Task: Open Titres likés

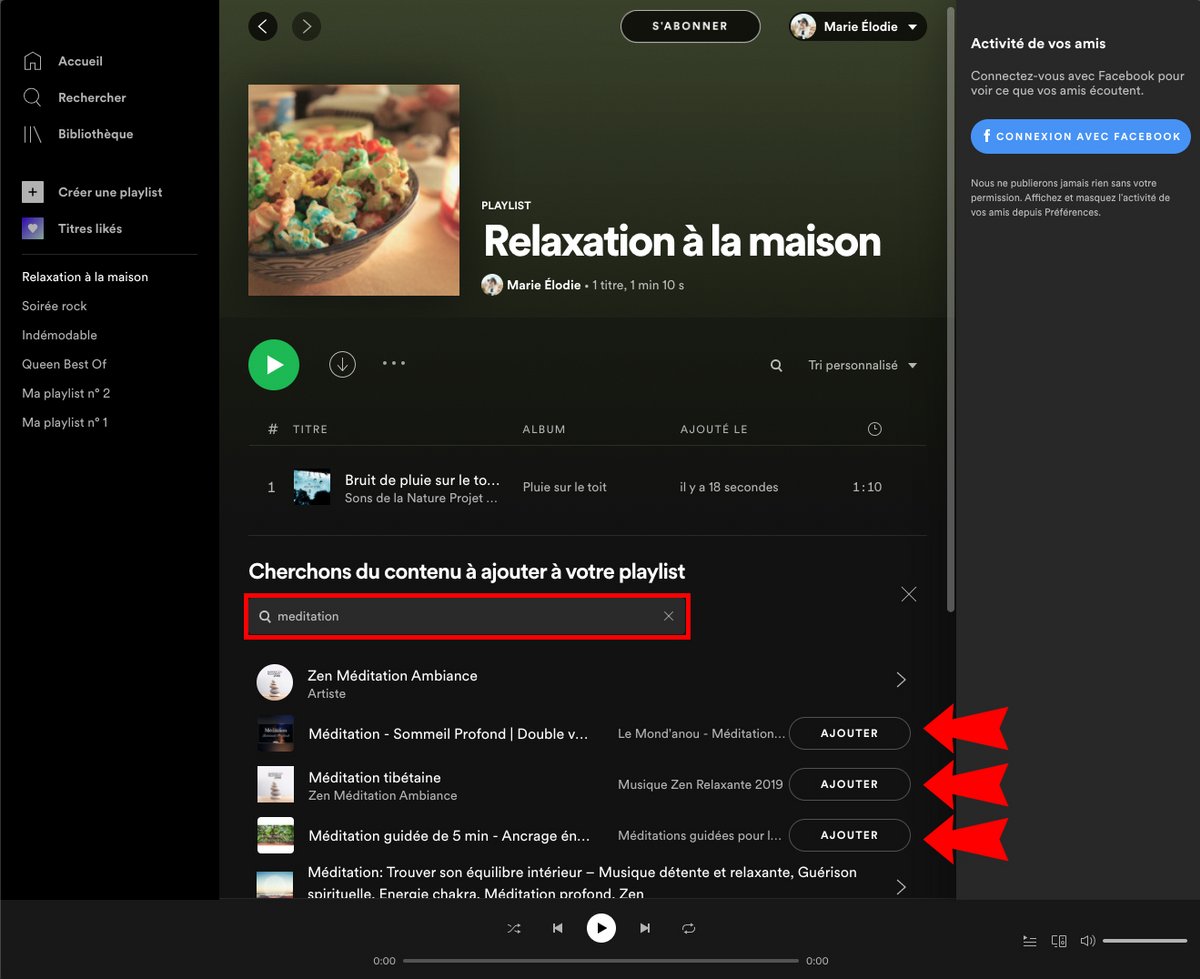Action: pyautogui.click(x=90, y=228)
